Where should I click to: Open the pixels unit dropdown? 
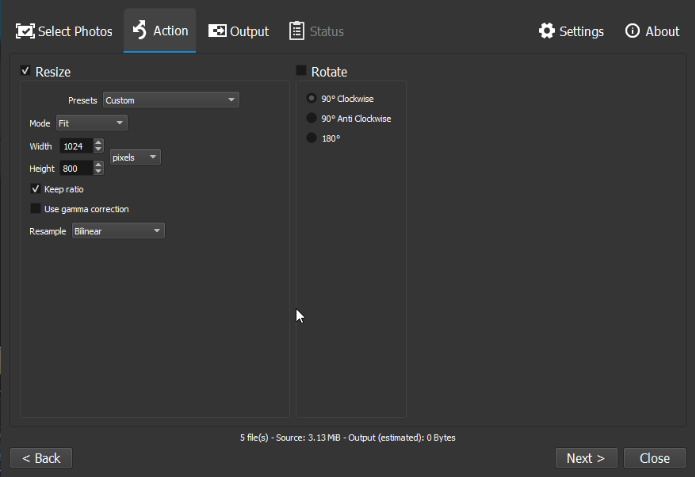pyautogui.click(x=135, y=157)
